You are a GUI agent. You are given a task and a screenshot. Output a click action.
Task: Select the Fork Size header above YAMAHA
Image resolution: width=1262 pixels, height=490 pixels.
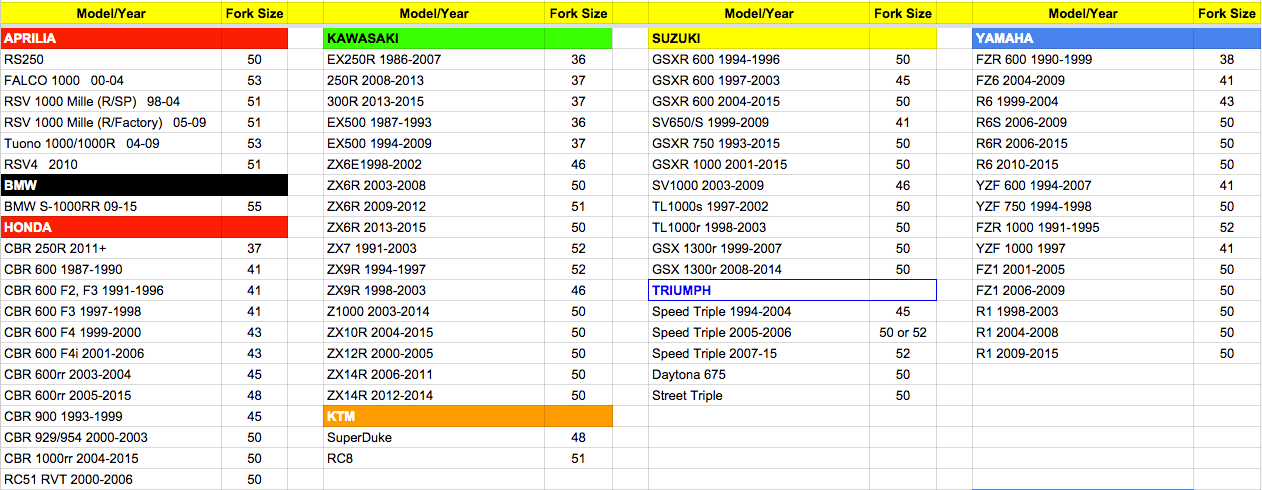[1227, 13]
